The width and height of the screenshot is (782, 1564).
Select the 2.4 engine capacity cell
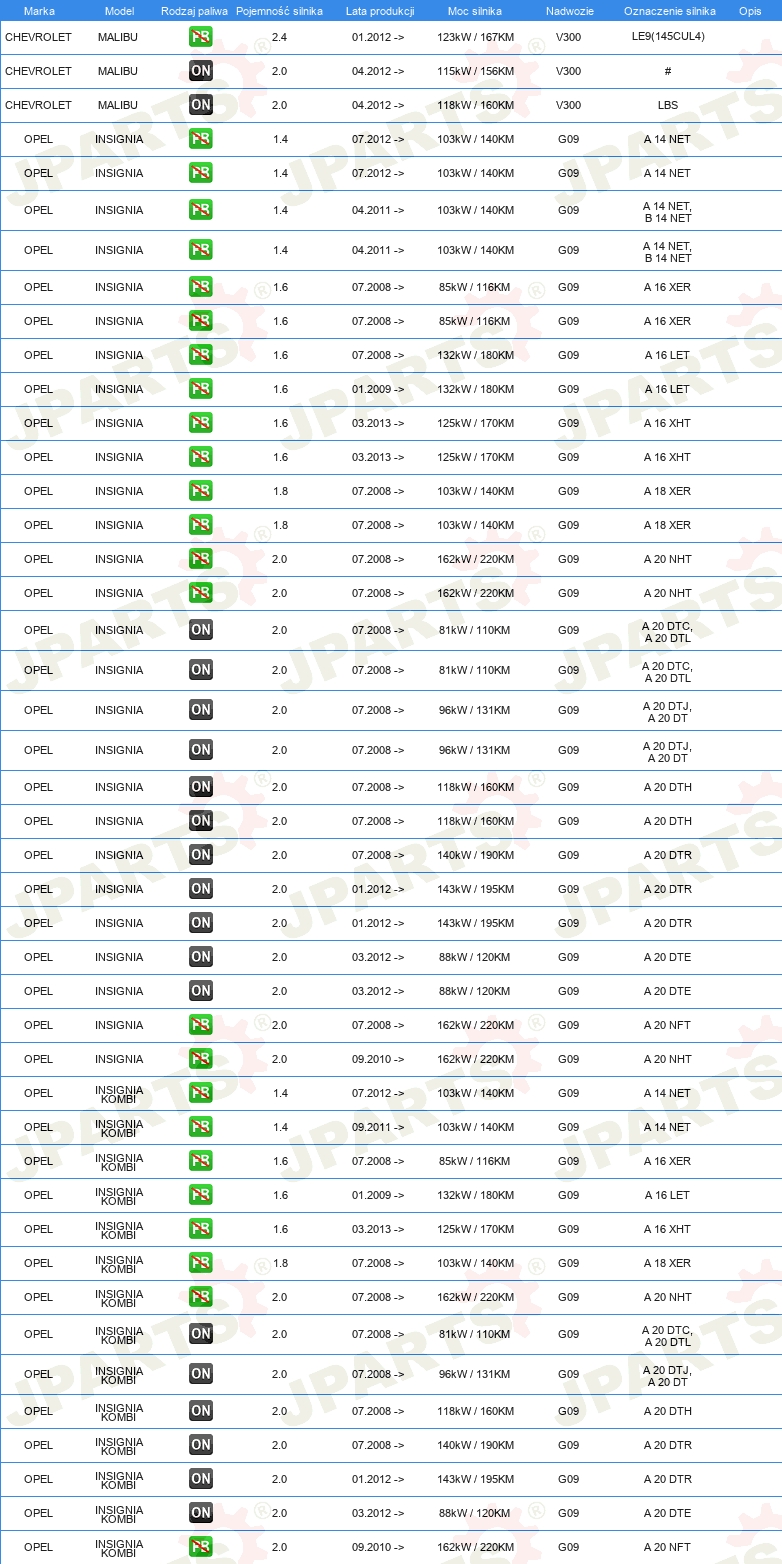(x=280, y=37)
